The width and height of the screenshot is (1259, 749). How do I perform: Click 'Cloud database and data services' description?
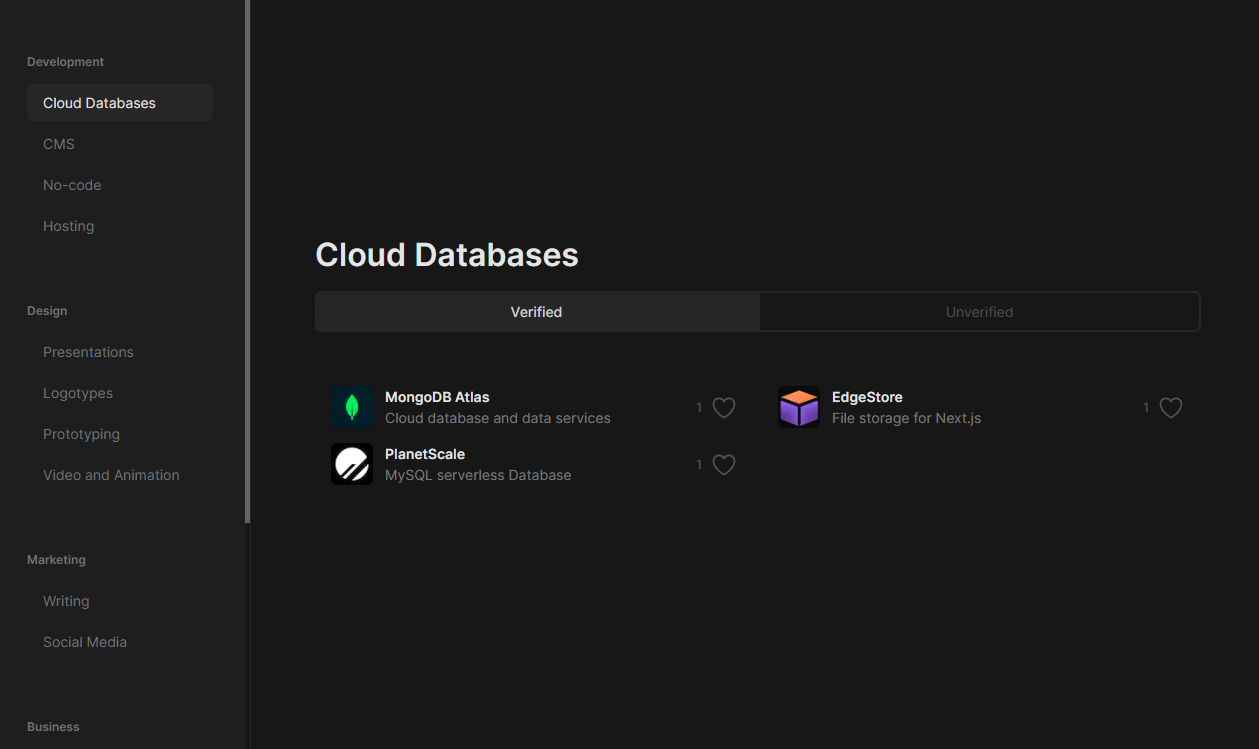[498, 418]
